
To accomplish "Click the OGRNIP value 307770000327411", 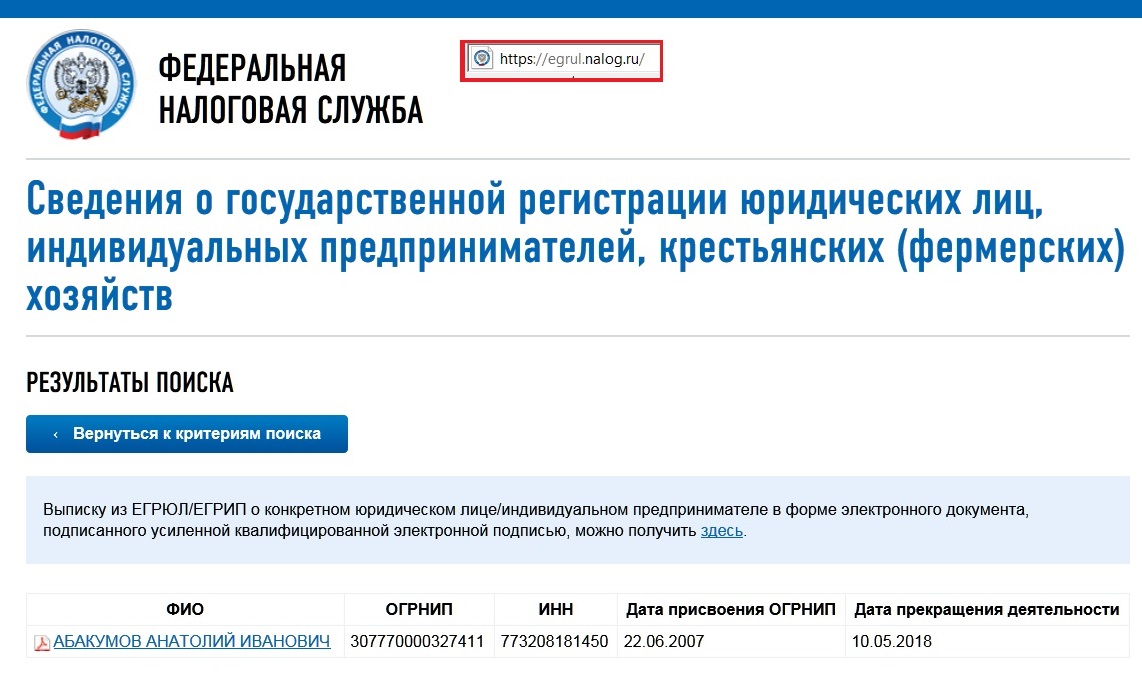I will pyautogui.click(x=417, y=642).
